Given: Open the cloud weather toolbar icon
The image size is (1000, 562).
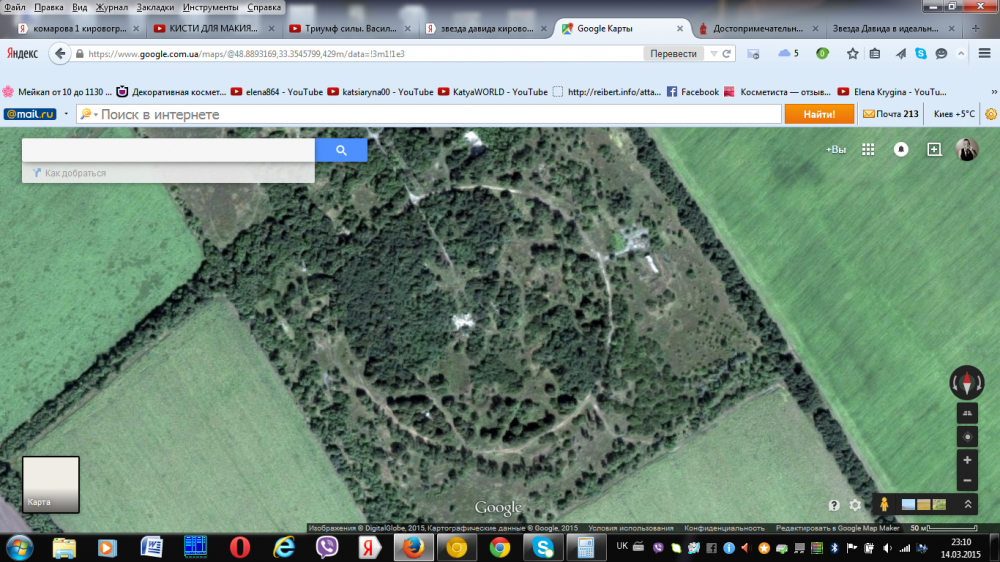Looking at the screenshot, I should 788,54.
